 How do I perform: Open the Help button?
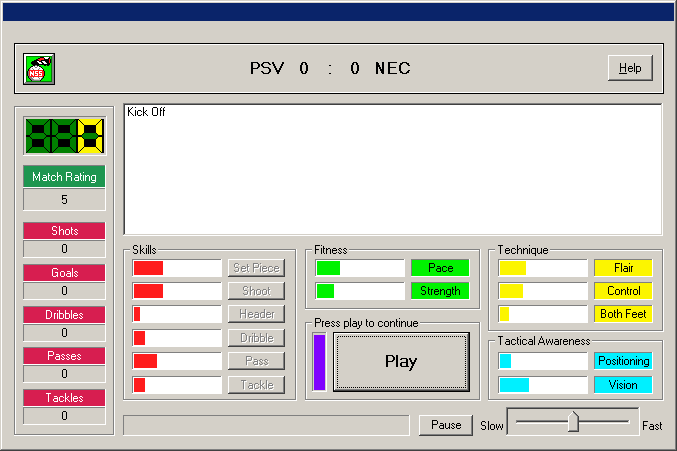pos(630,68)
